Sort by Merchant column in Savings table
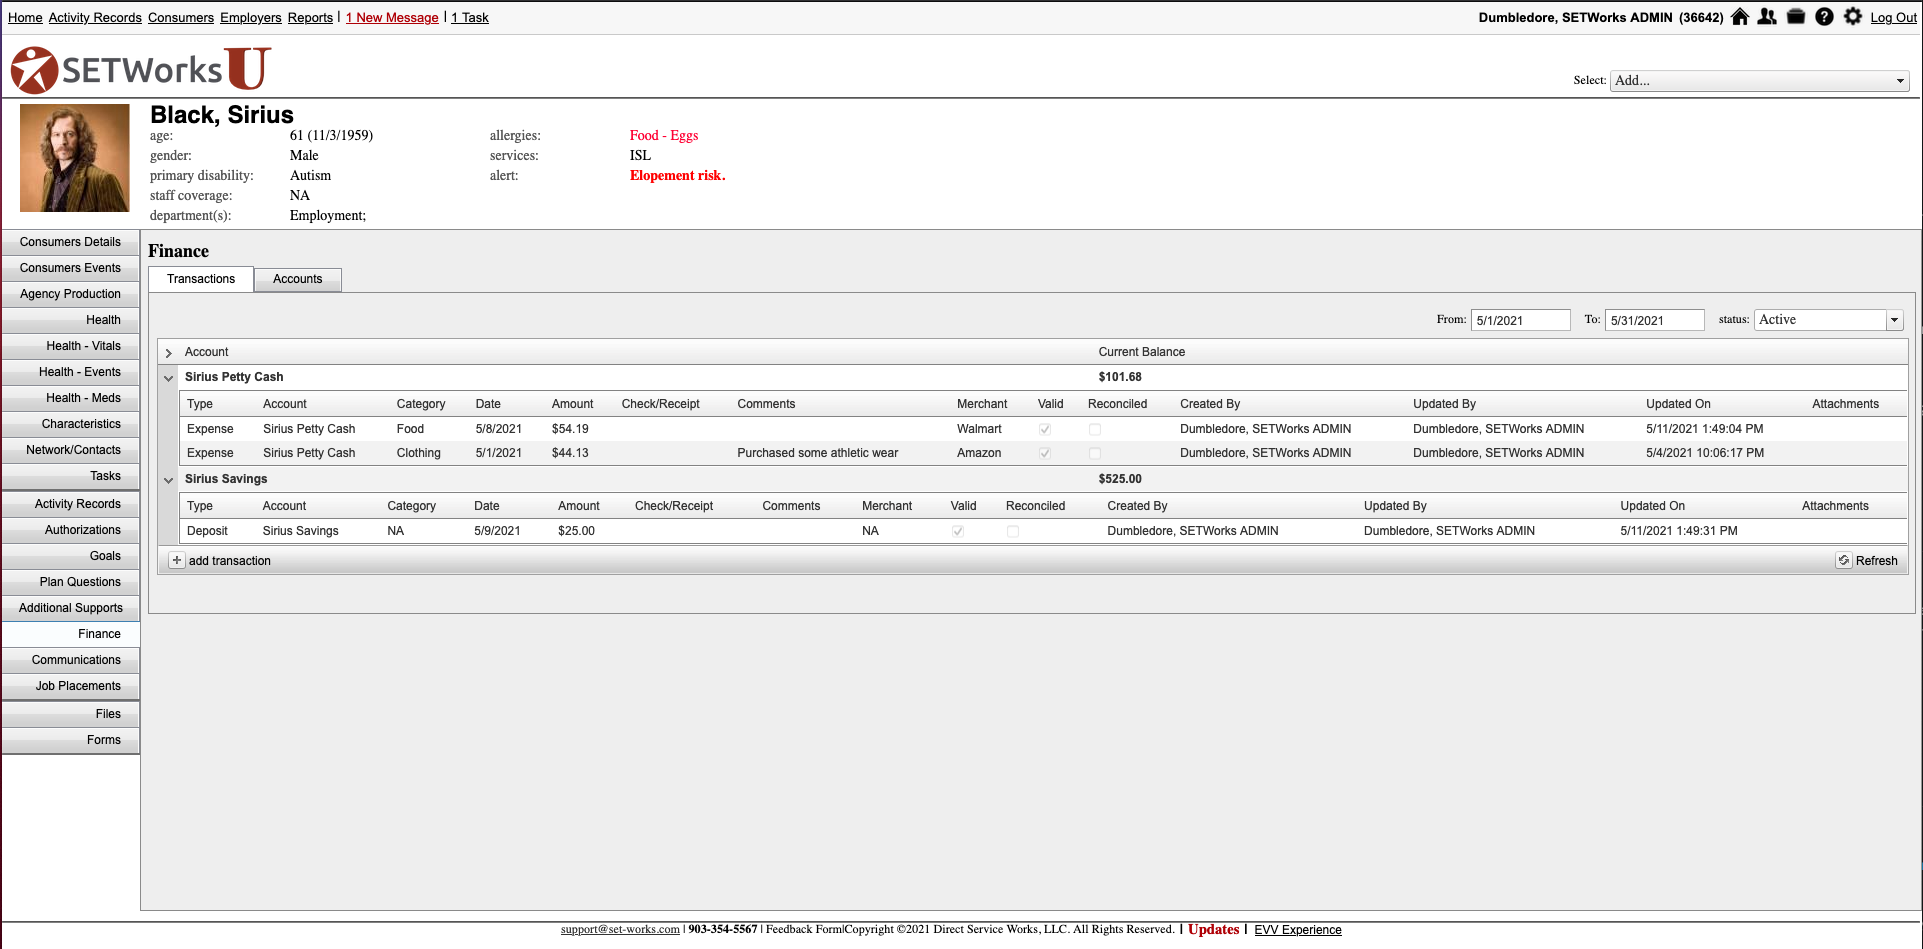Viewport: 1923px width, 949px height. [887, 506]
